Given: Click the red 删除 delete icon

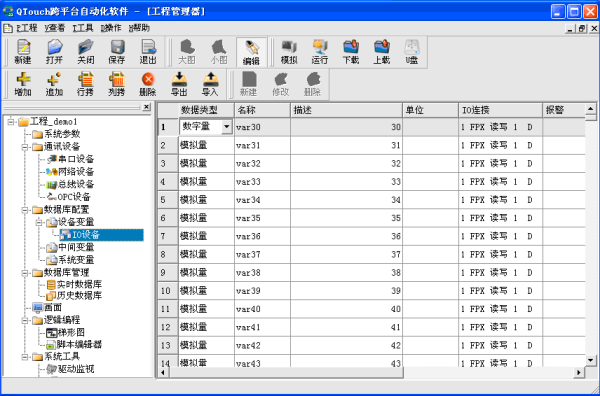Looking at the screenshot, I should pos(148,84).
